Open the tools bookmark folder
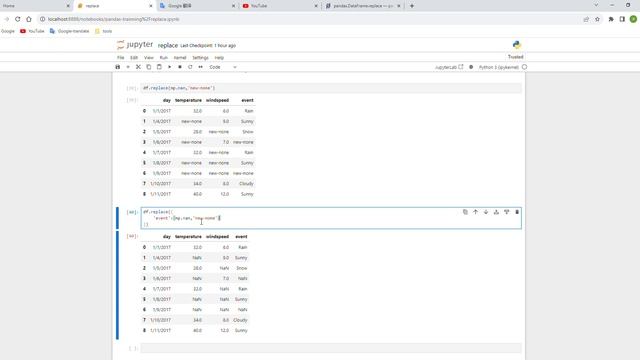Viewport: 640px width, 360px height. point(103,31)
